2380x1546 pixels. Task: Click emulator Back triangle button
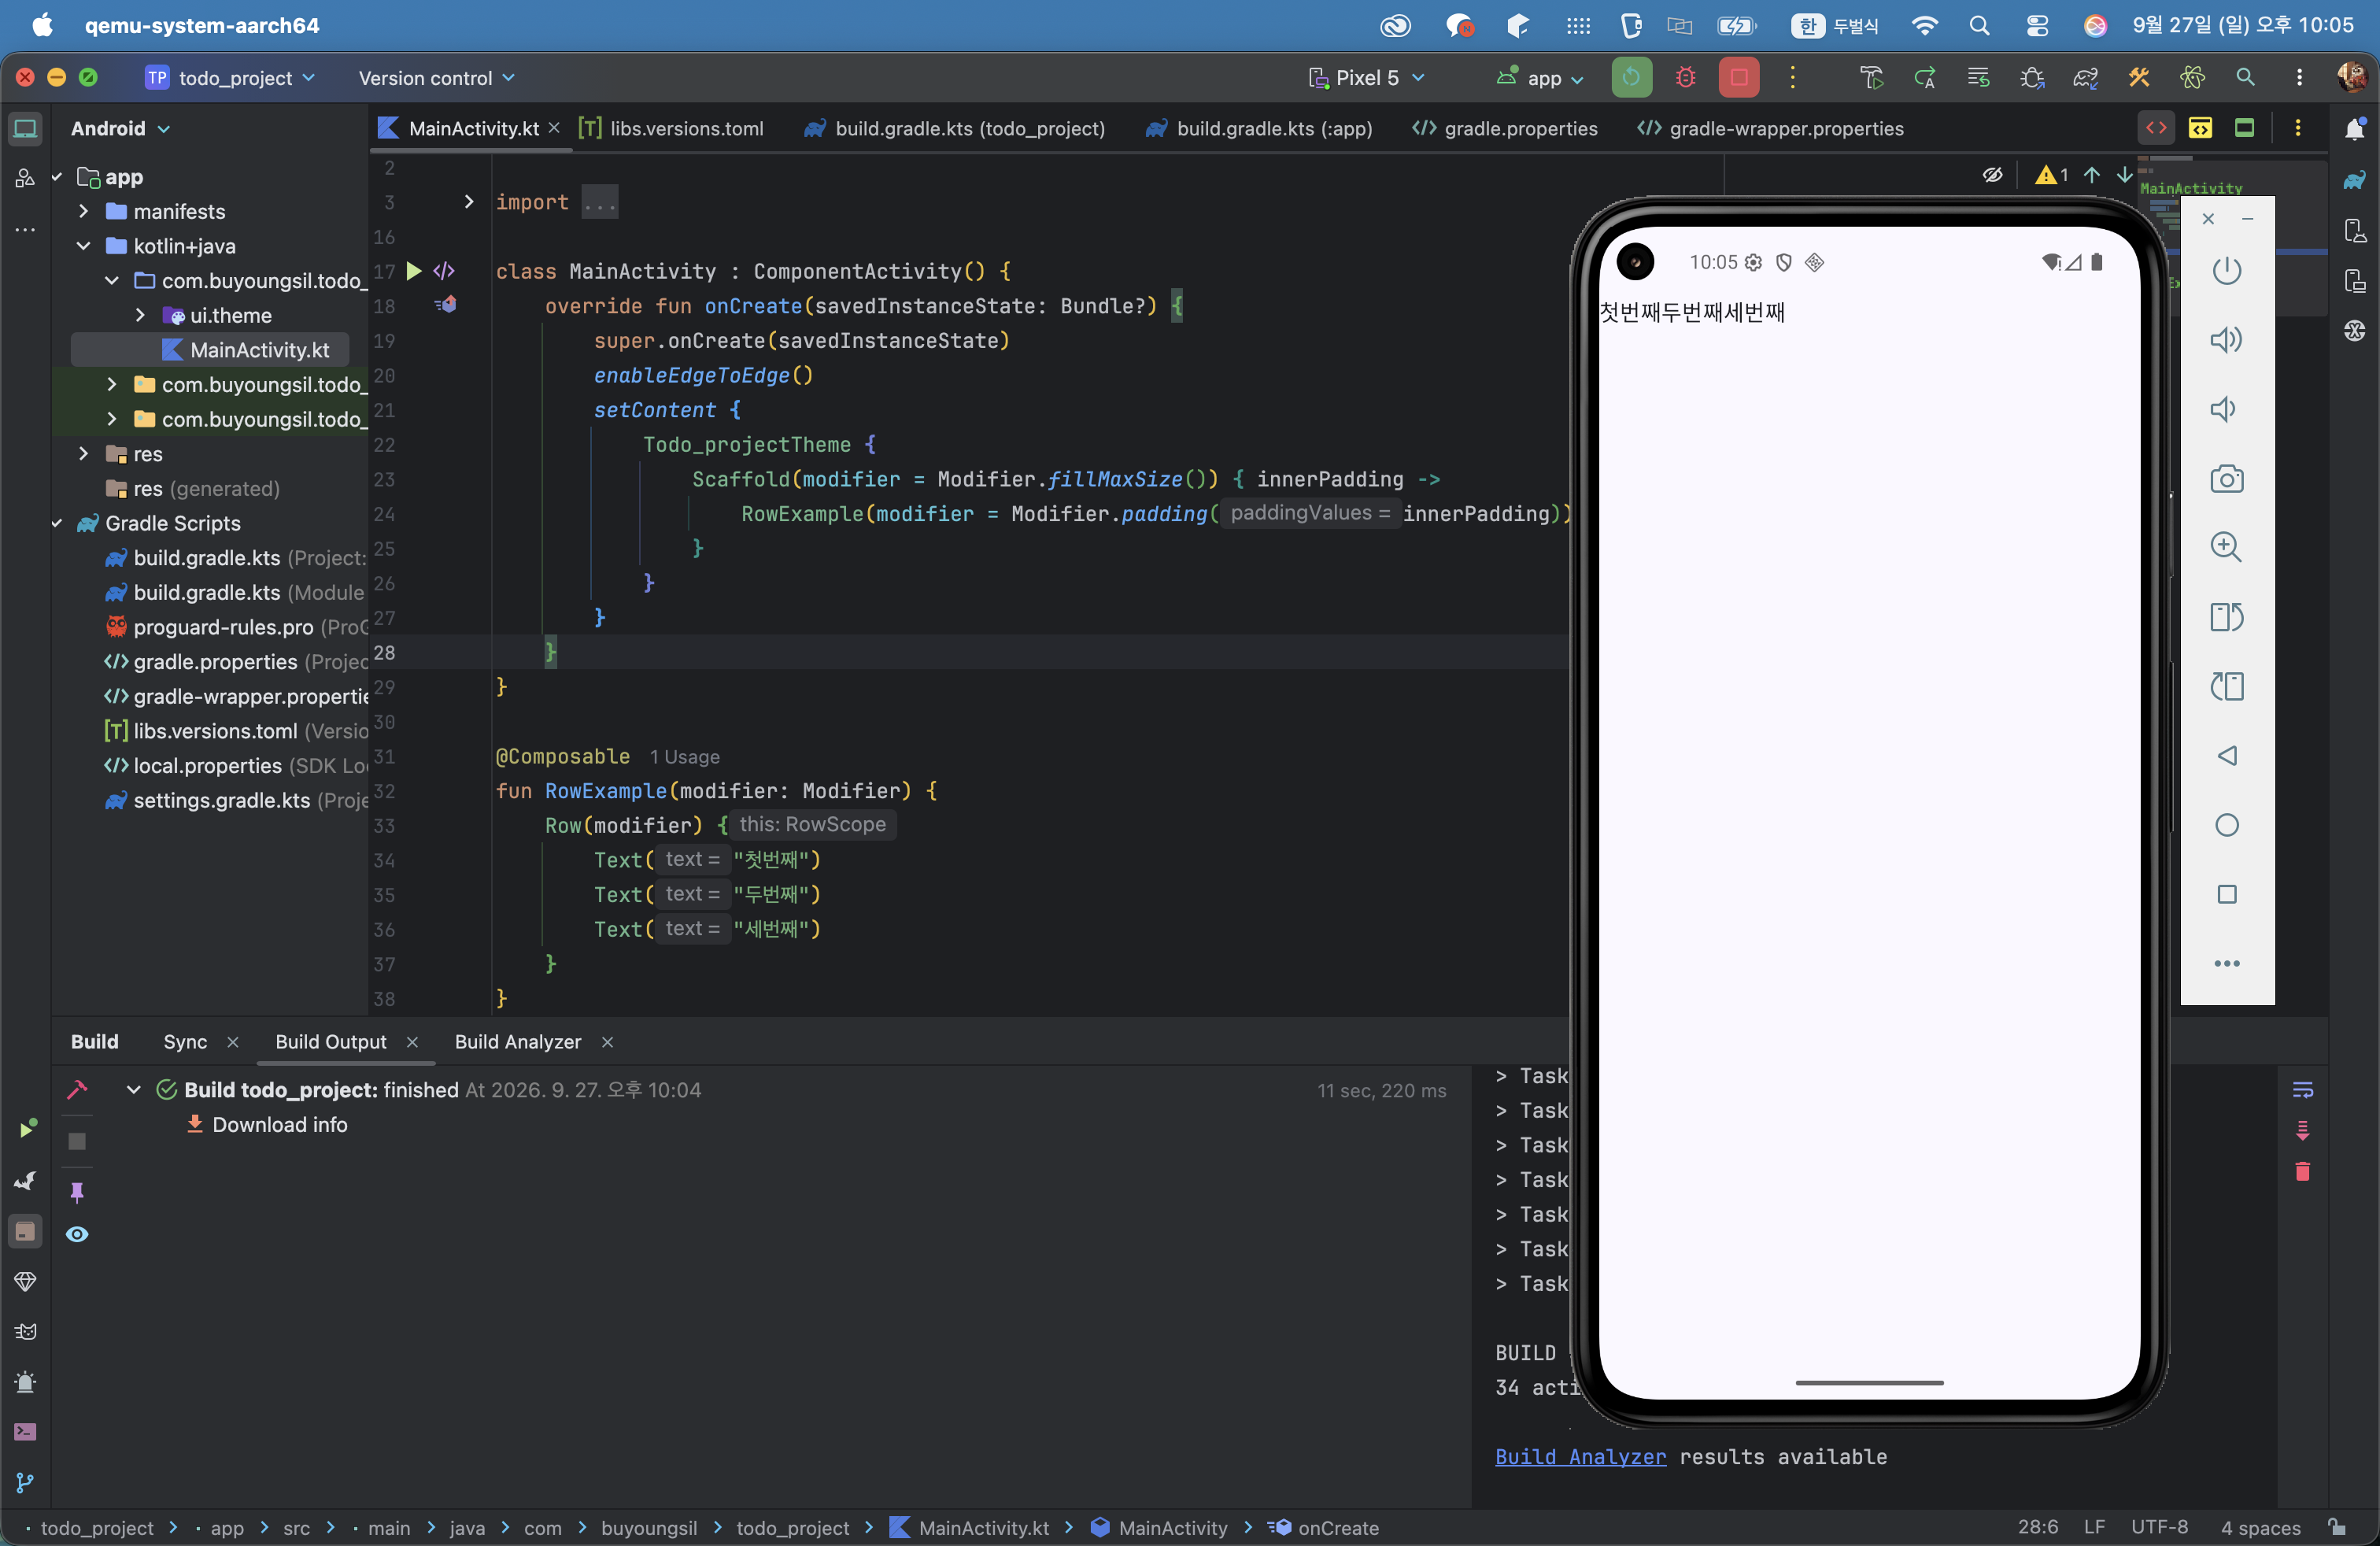tap(2226, 756)
